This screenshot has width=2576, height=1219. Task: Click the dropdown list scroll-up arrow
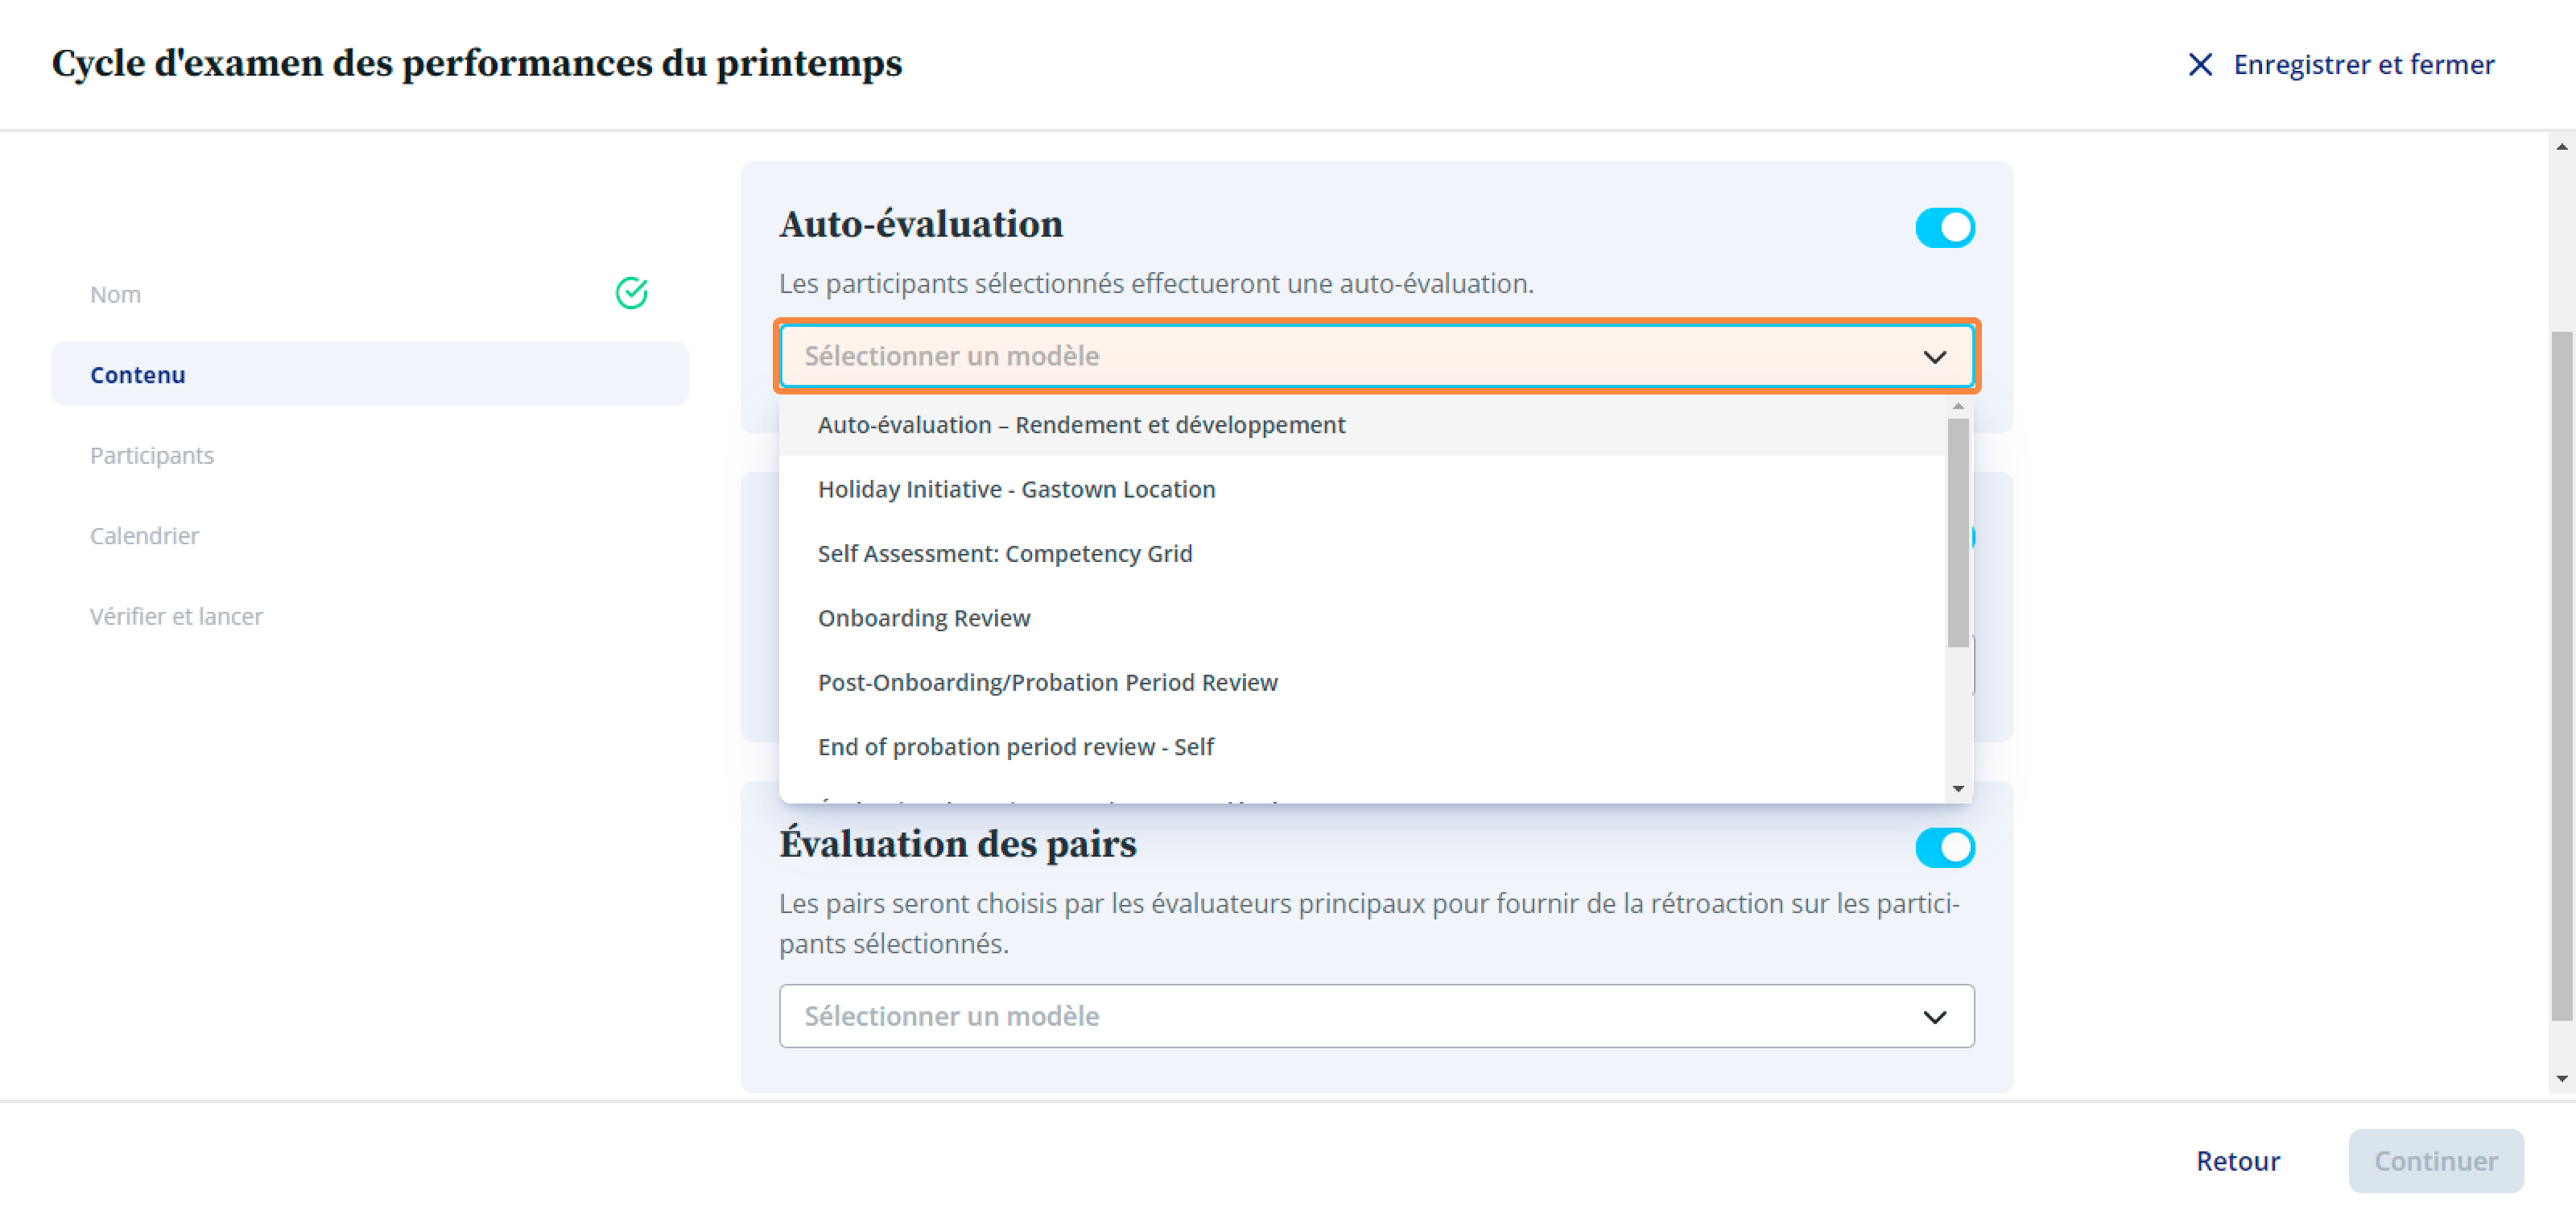point(1958,407)
